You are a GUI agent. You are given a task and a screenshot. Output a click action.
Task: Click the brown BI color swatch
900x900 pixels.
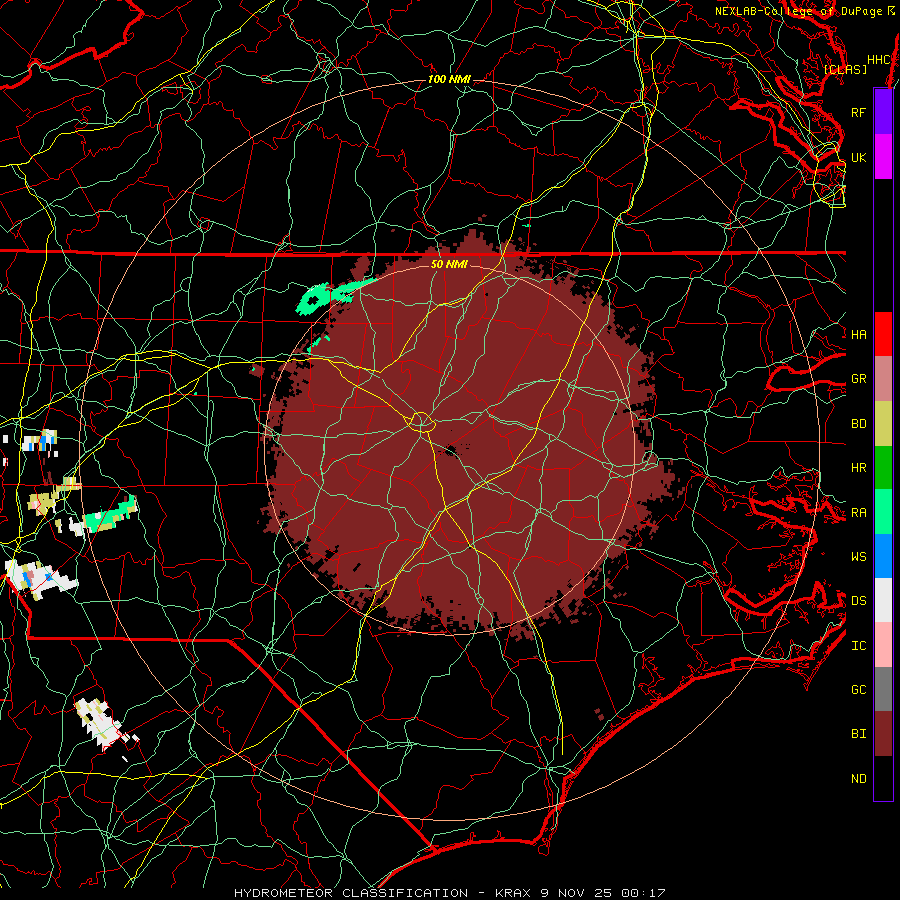pyautogui.click(x=883, y=734)
